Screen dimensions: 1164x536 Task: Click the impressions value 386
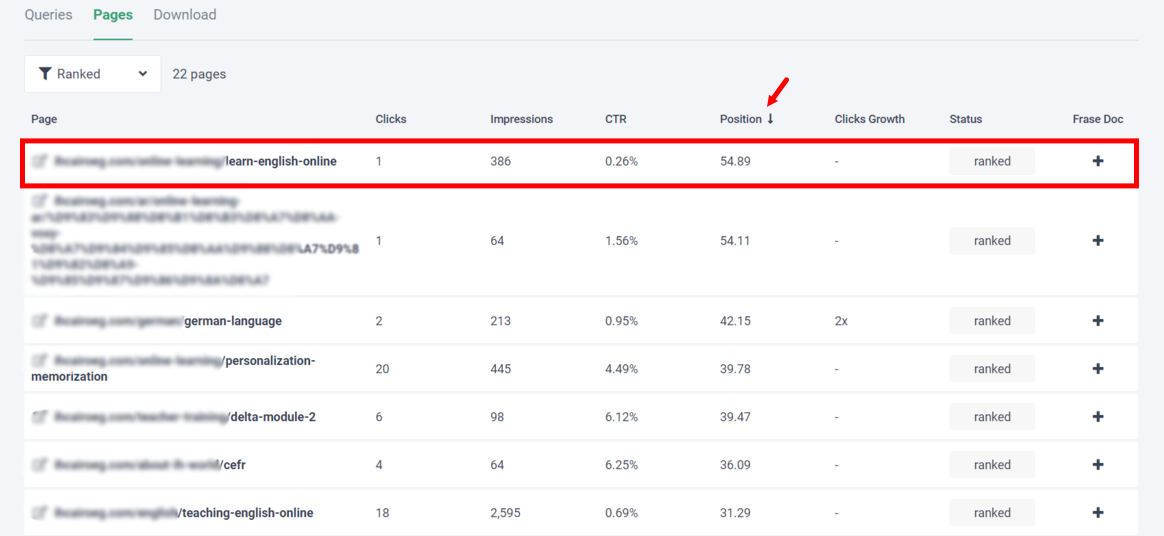tap(500, 161)
